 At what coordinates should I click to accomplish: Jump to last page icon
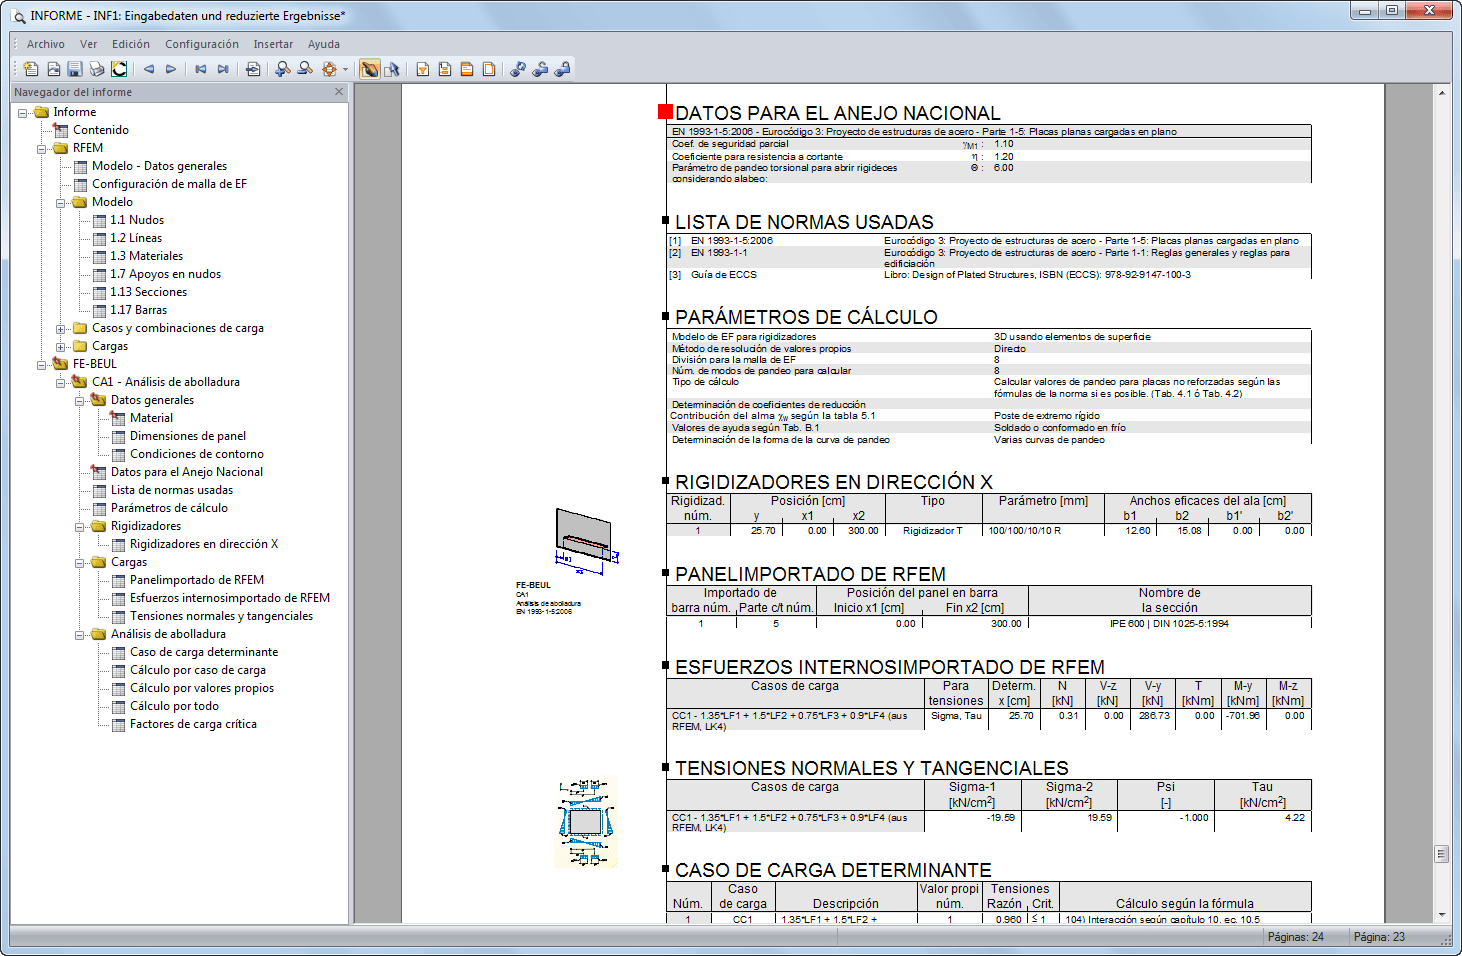click(x=223, y=69)
